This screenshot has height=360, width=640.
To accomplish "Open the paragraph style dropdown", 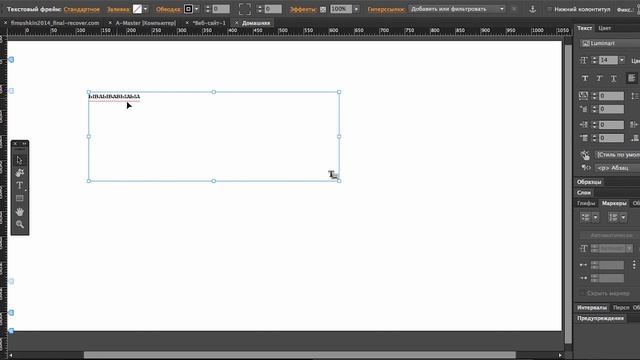I will pos(617,155).
